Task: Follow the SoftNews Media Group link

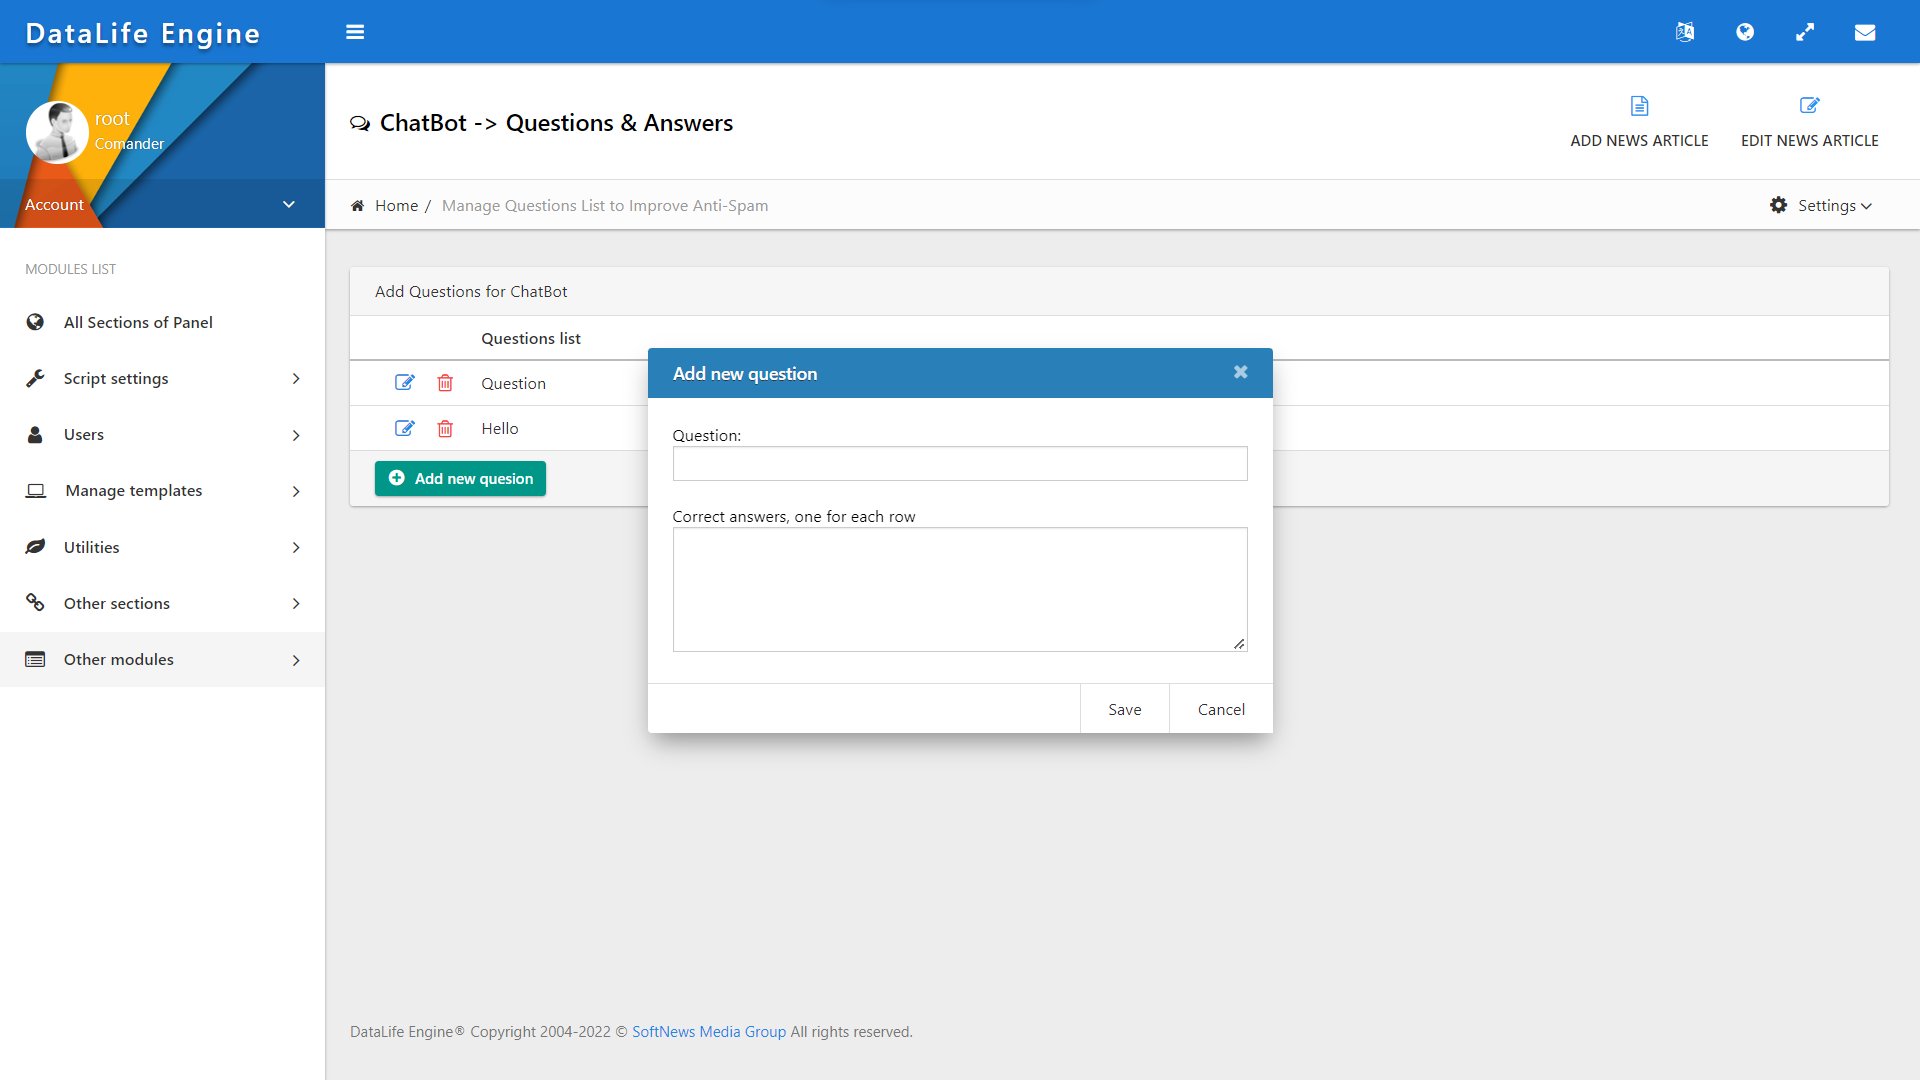Action: pos(708,1031)
